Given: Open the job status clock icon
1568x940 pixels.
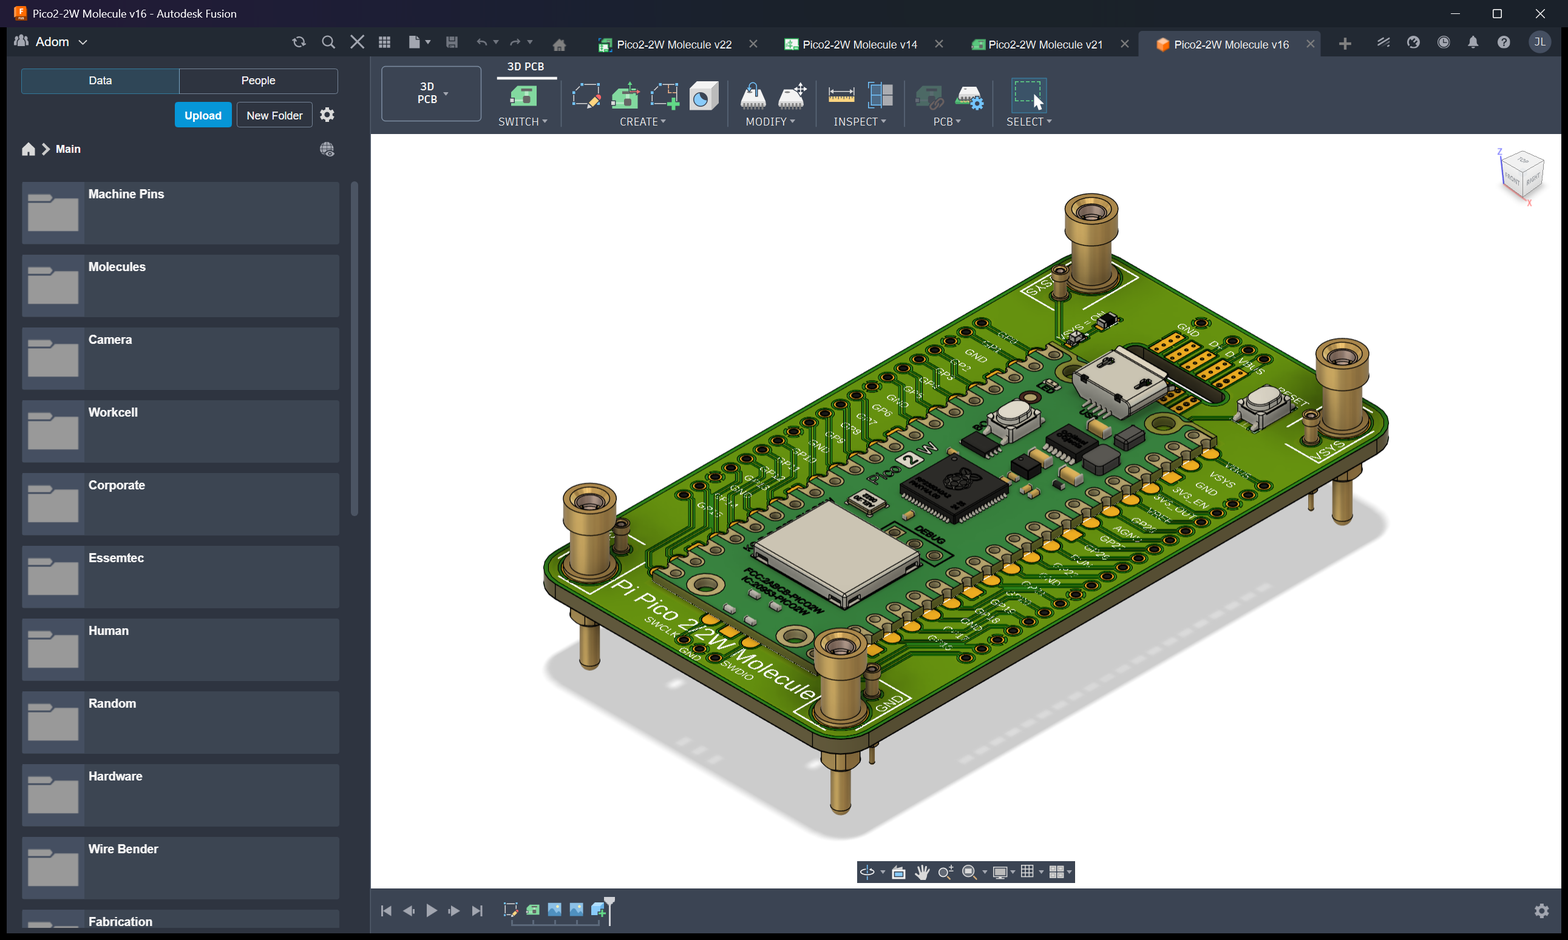Looking at the screenshot, I should click(1443, 42).
